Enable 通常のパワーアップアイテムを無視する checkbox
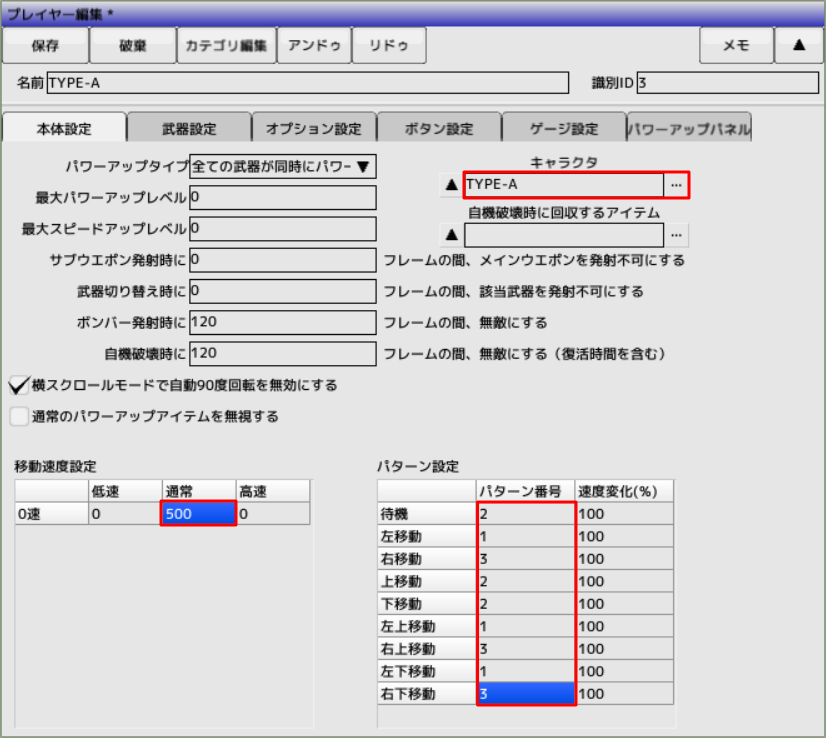Viewport: 826px width, 738px height. [18, 416]
